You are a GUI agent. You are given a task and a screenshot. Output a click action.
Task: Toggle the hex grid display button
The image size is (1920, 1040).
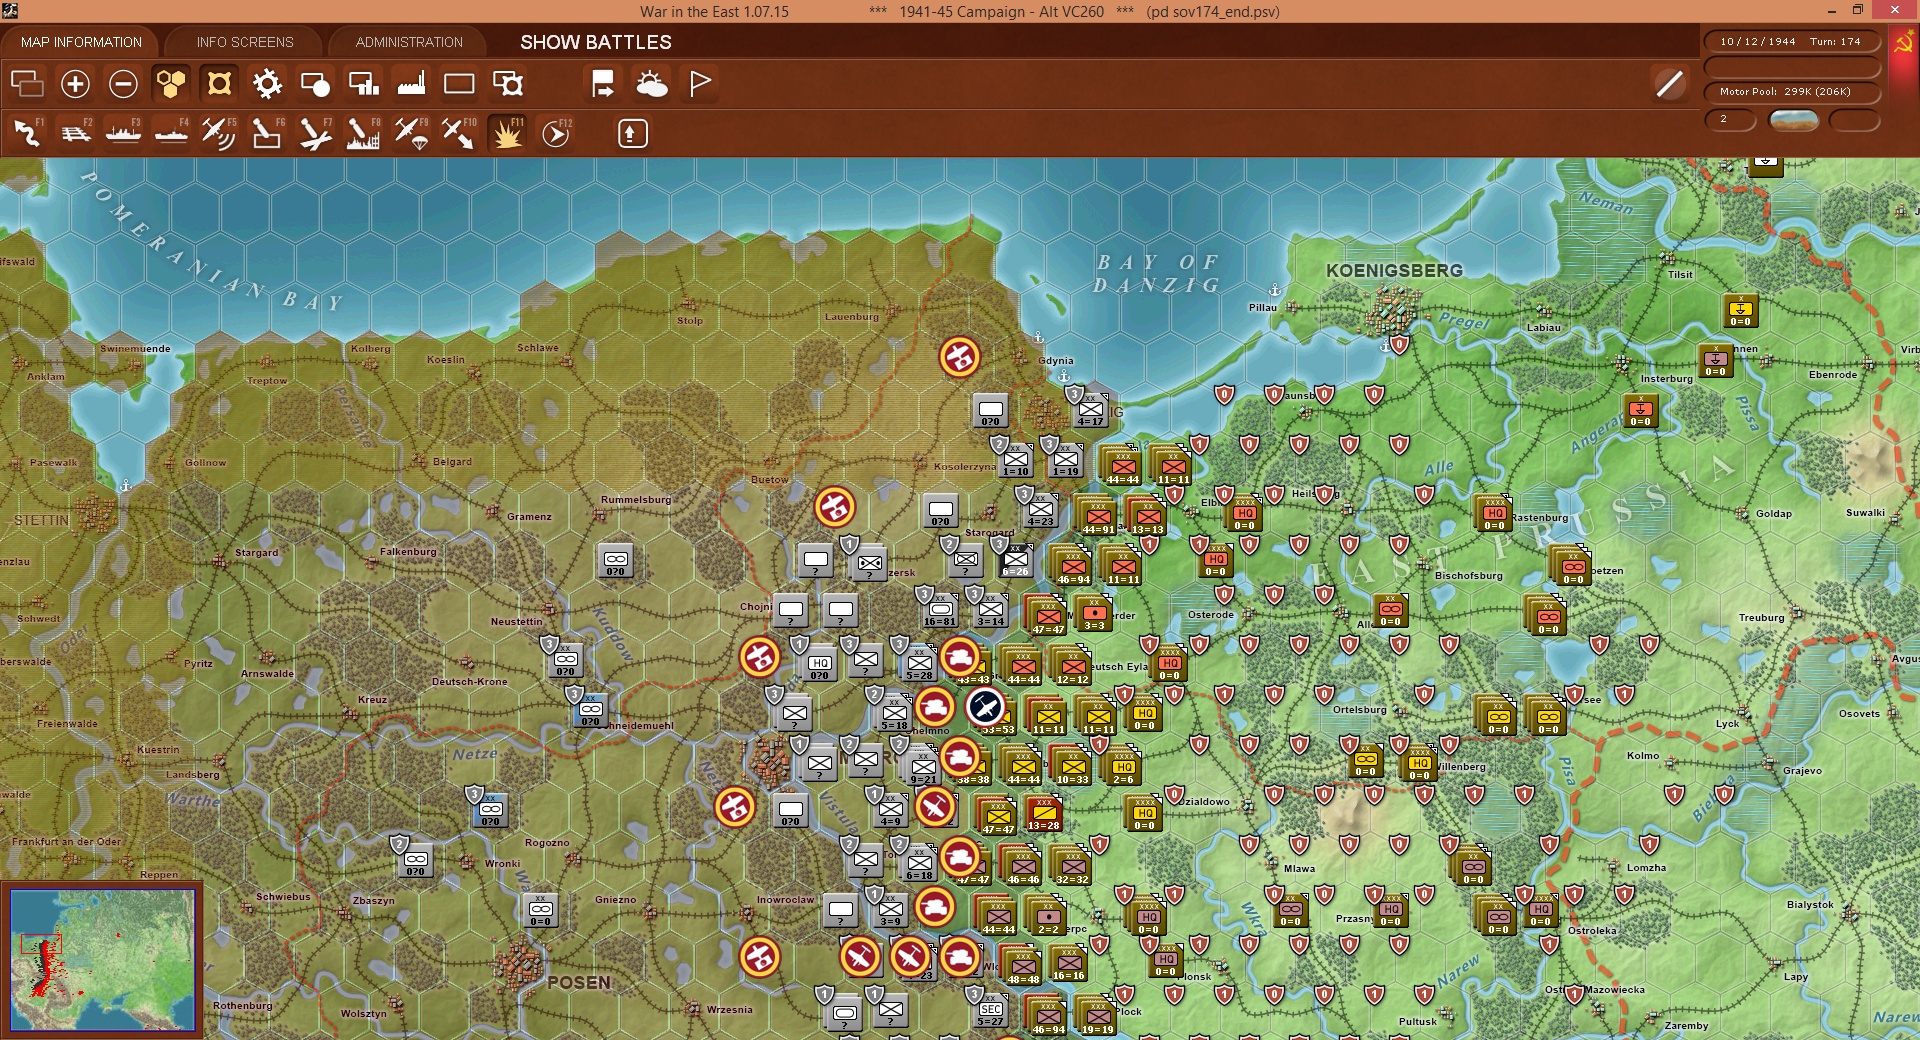[x=171, y=84]
